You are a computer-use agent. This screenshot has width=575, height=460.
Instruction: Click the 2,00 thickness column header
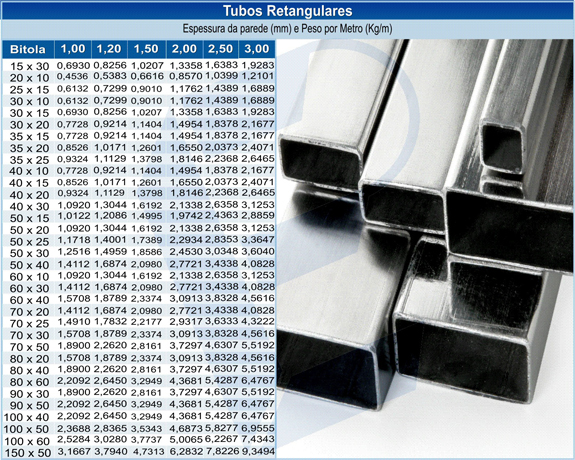click(184, 49)
